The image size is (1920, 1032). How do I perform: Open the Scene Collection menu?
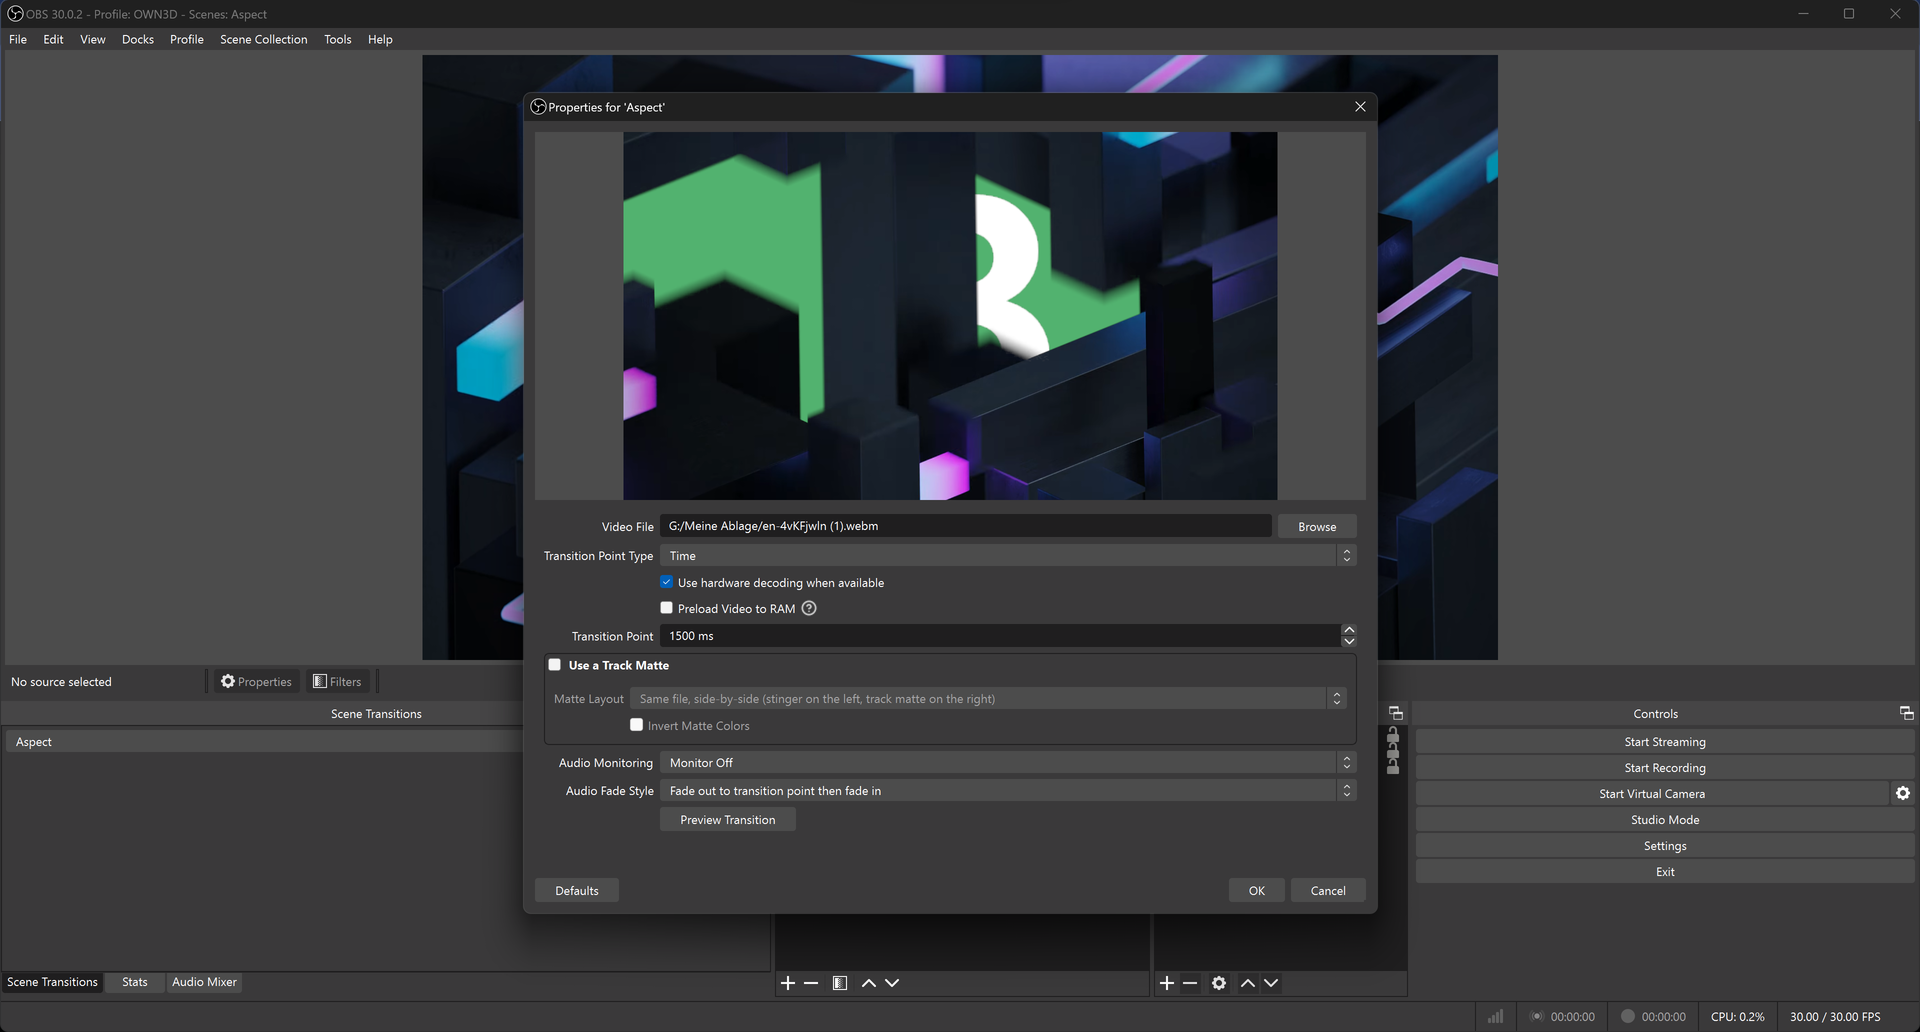pos(264,39)
